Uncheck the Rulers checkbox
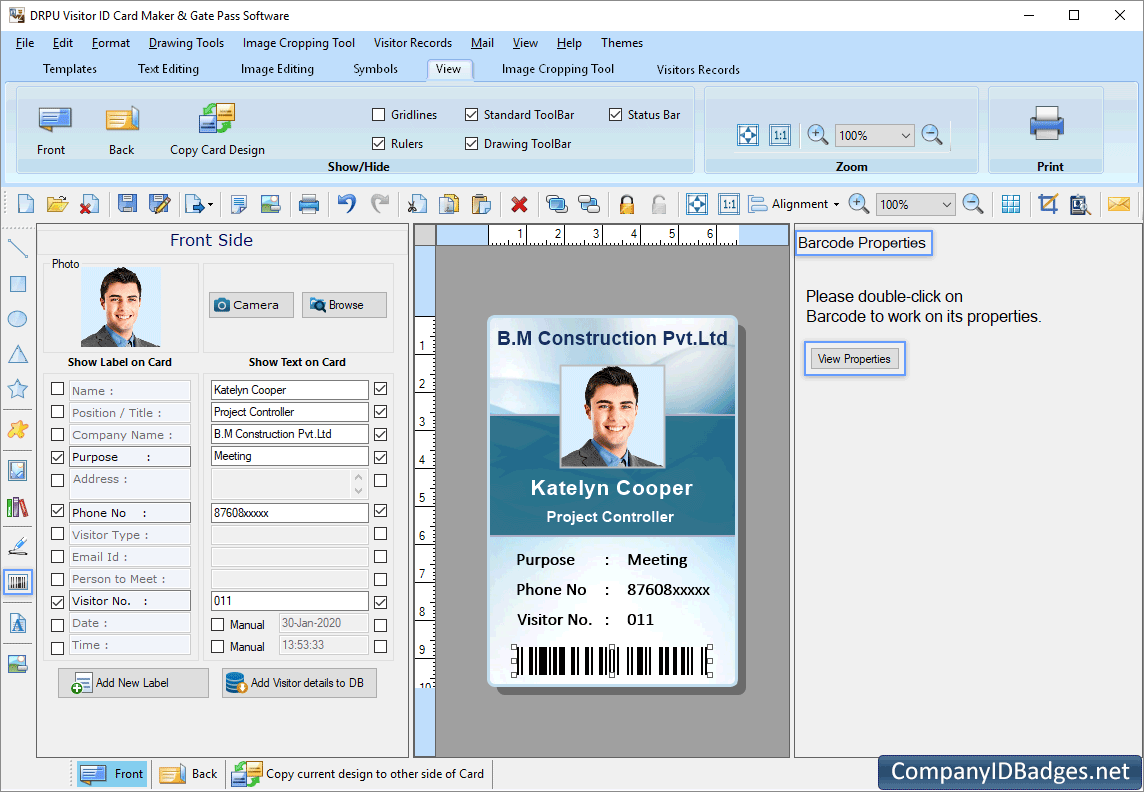Screen dimensions: 1144x792 pos(379,144)
